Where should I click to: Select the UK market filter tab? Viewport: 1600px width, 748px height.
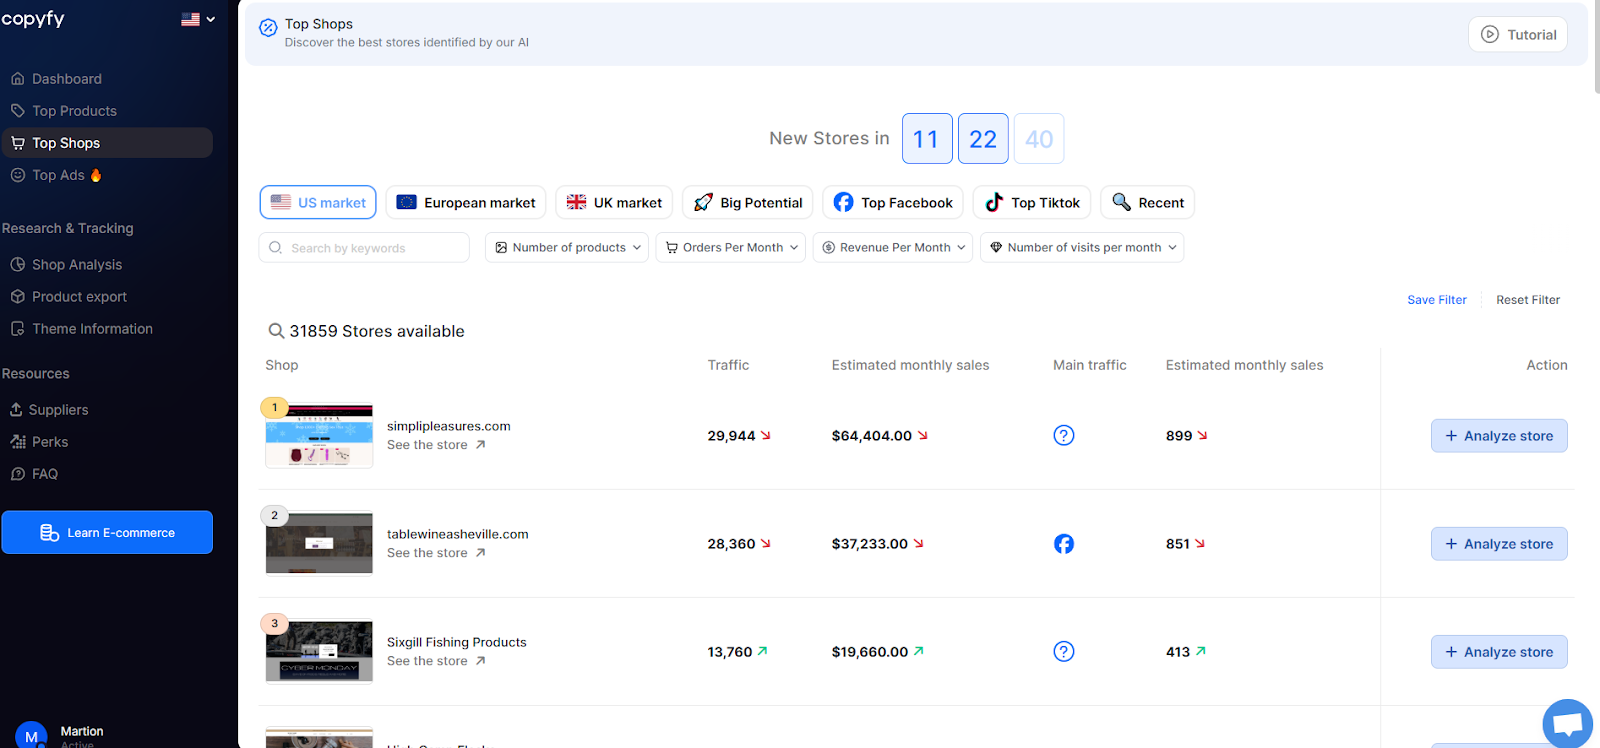pos(614,202)
